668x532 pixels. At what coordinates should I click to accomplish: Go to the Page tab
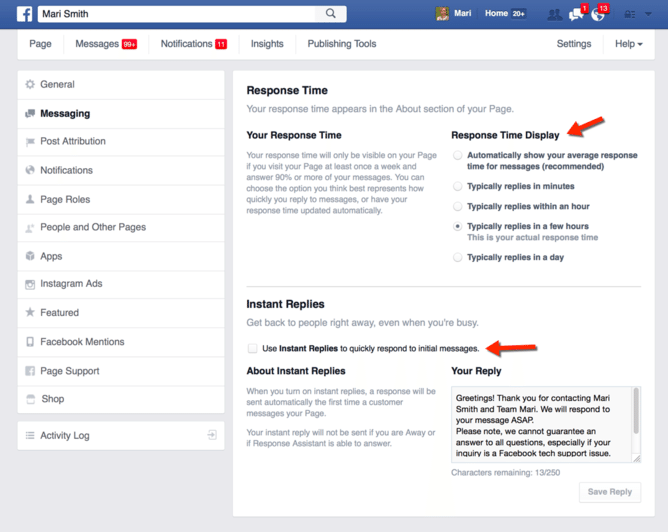click(40, 44)
